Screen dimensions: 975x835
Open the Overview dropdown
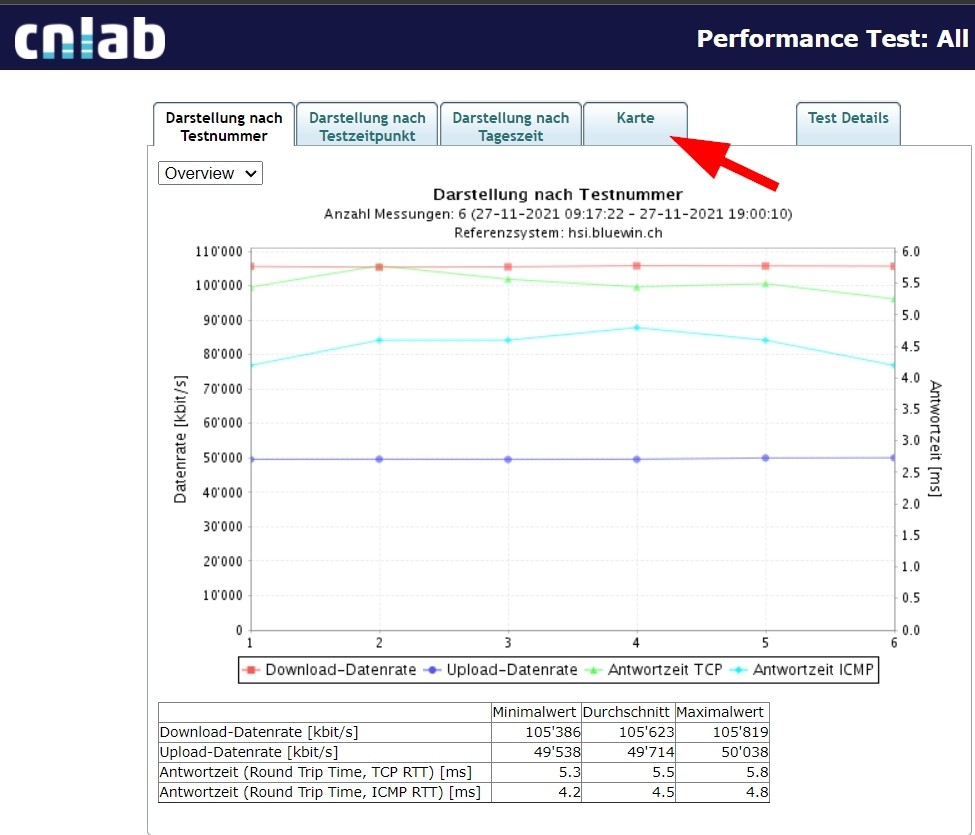(210, 173)
